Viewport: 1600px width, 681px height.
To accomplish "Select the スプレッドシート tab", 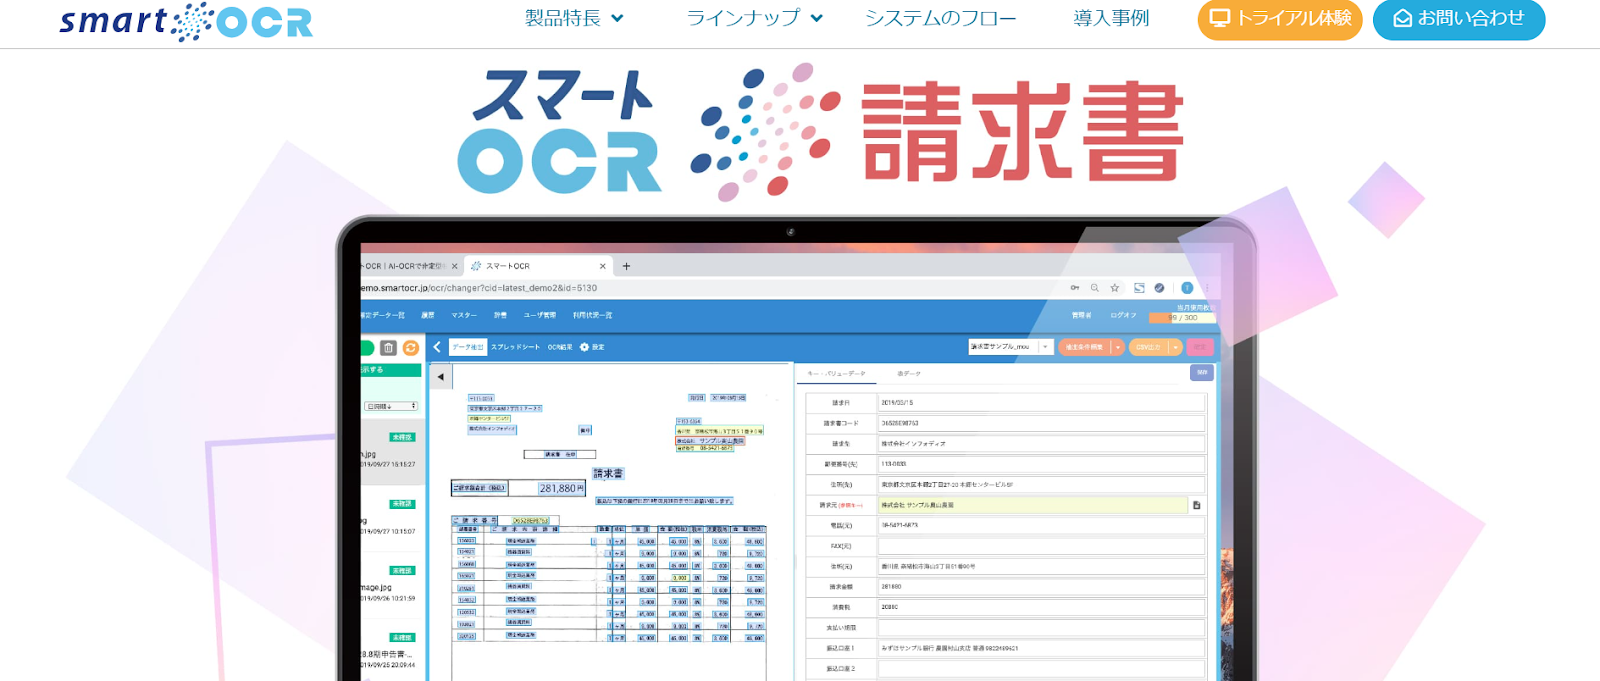I will (x=515, y=347).
